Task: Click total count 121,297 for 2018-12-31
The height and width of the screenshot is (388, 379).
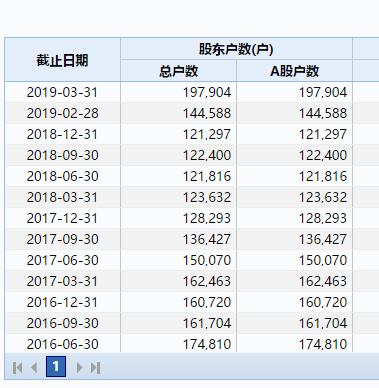Action: point(179,134)
